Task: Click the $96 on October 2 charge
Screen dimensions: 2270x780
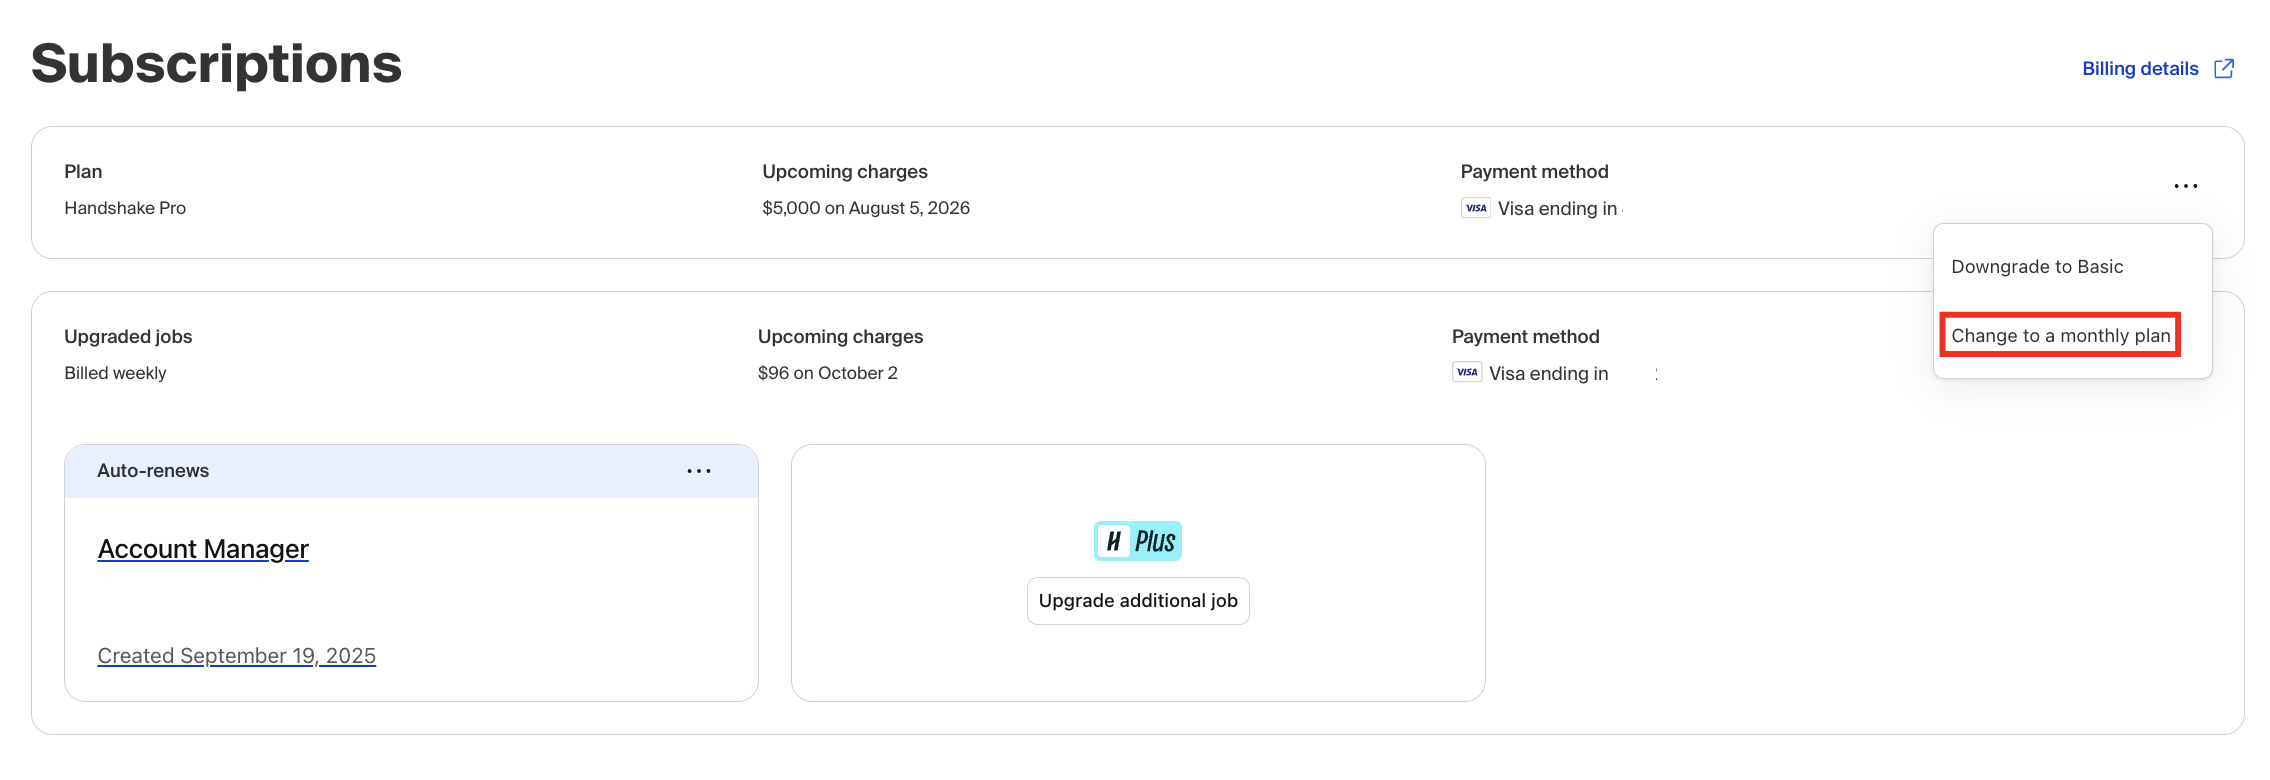Action: coord(828,373)
